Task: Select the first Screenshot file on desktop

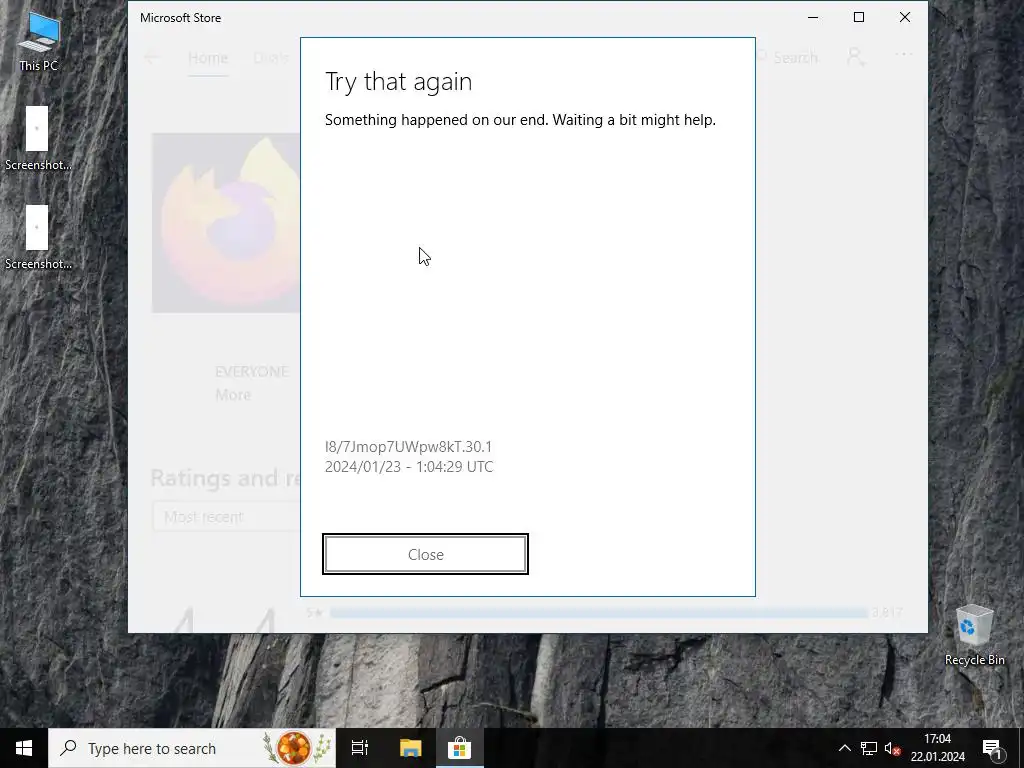Action: (38, 138)
